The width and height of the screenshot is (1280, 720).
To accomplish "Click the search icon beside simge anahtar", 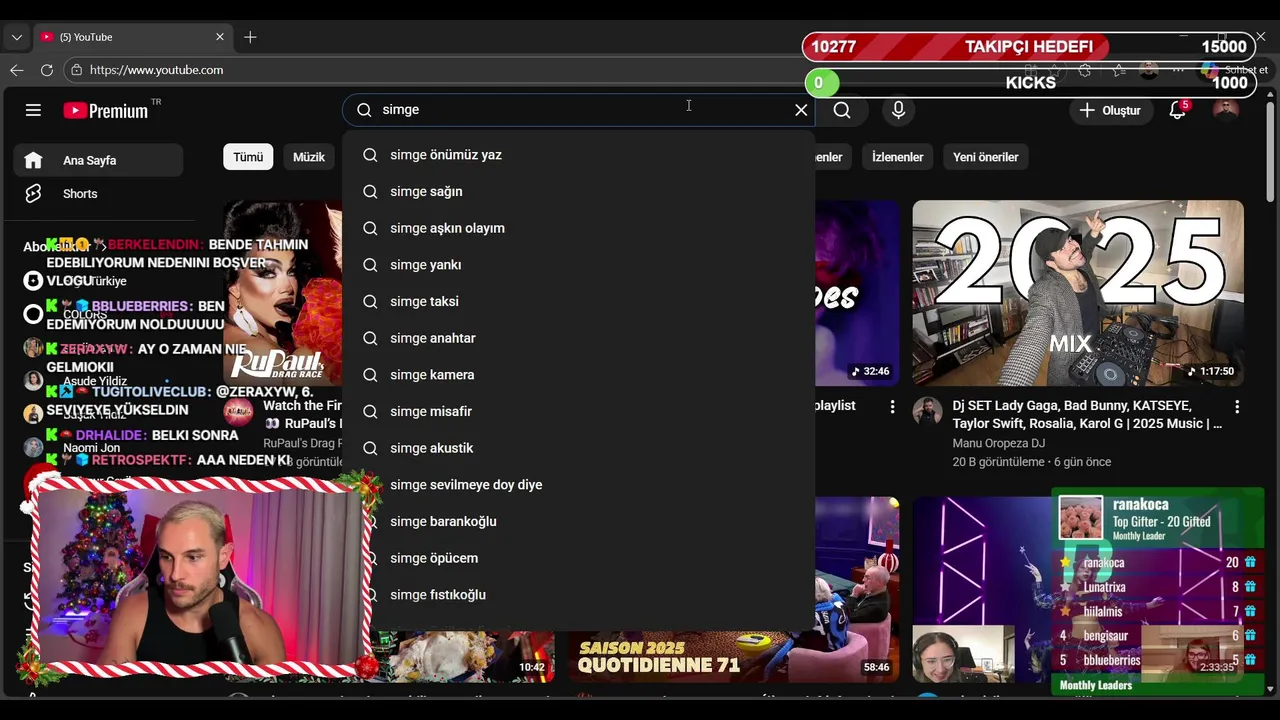I will point(370,338).
